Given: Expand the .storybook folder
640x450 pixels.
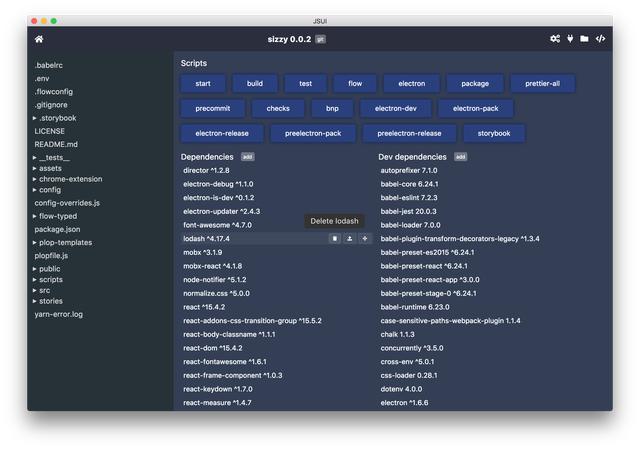Looking at the screenshot, I should 55,118.
